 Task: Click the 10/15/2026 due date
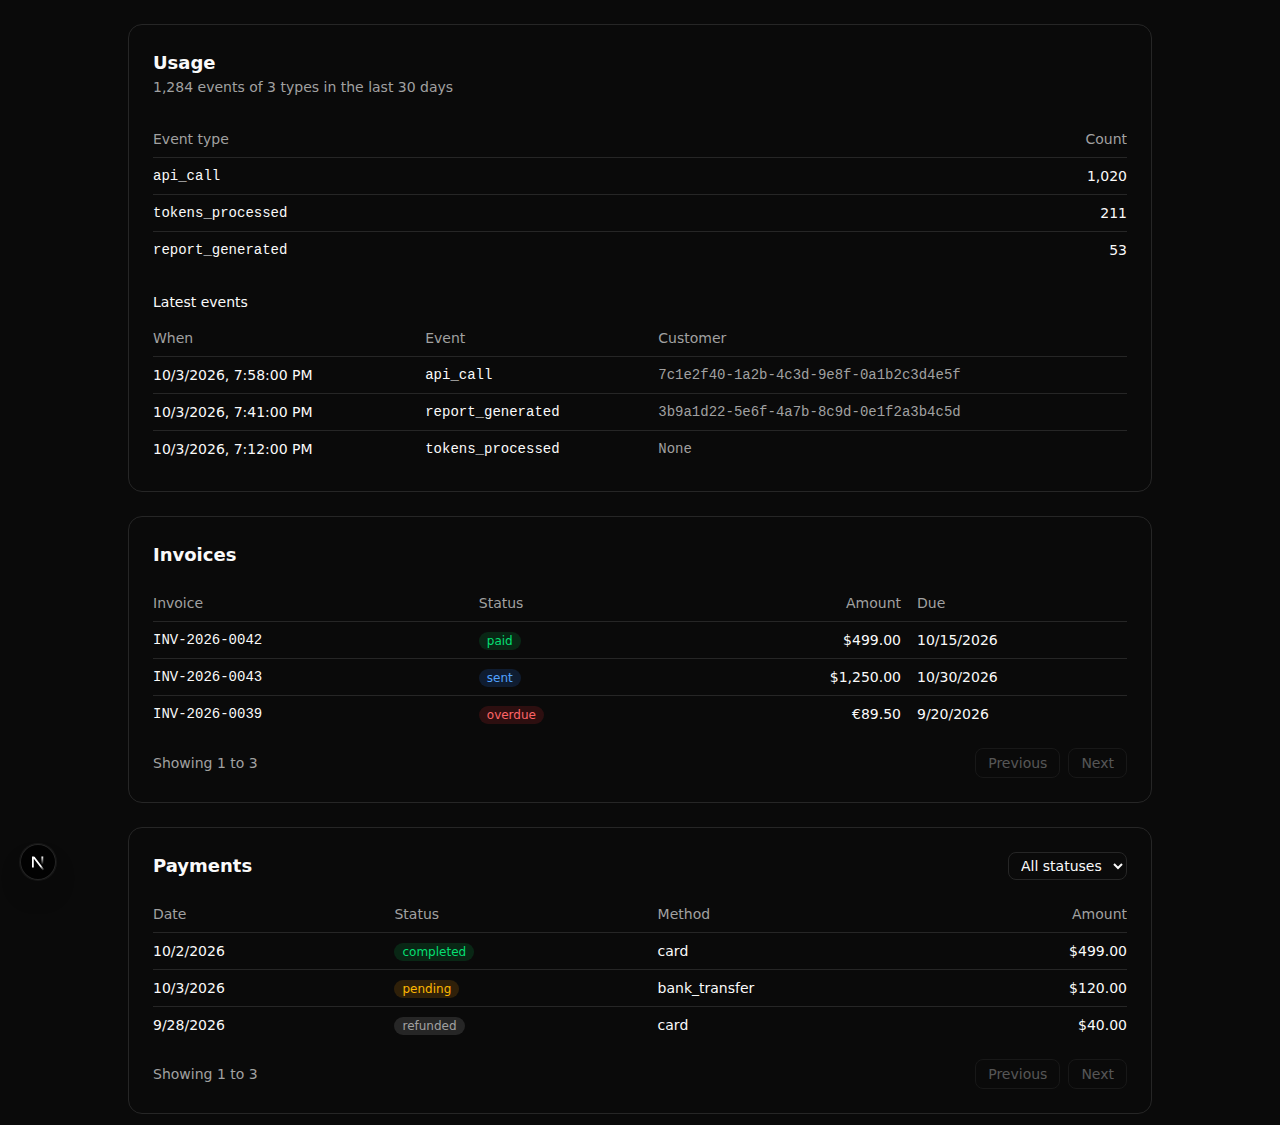957,640
